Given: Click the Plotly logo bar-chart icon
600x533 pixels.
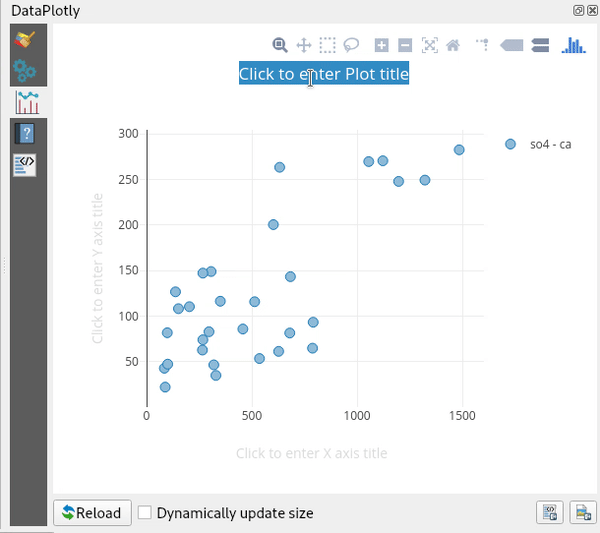Looking at the screenshot, I should (x=573, y=45).
